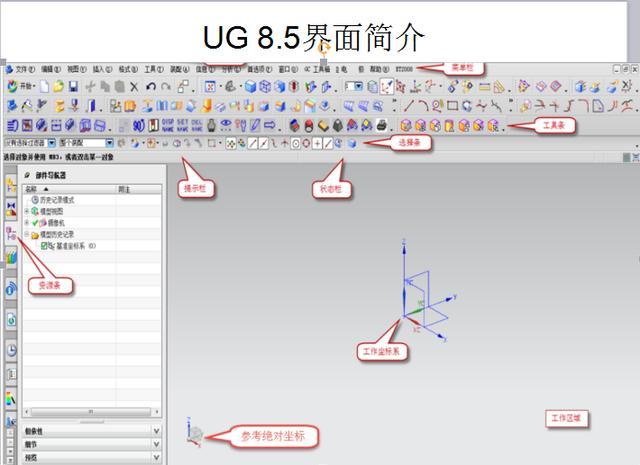Sort by the 名称 column header

pyautogui.click(x=69, y=189)
